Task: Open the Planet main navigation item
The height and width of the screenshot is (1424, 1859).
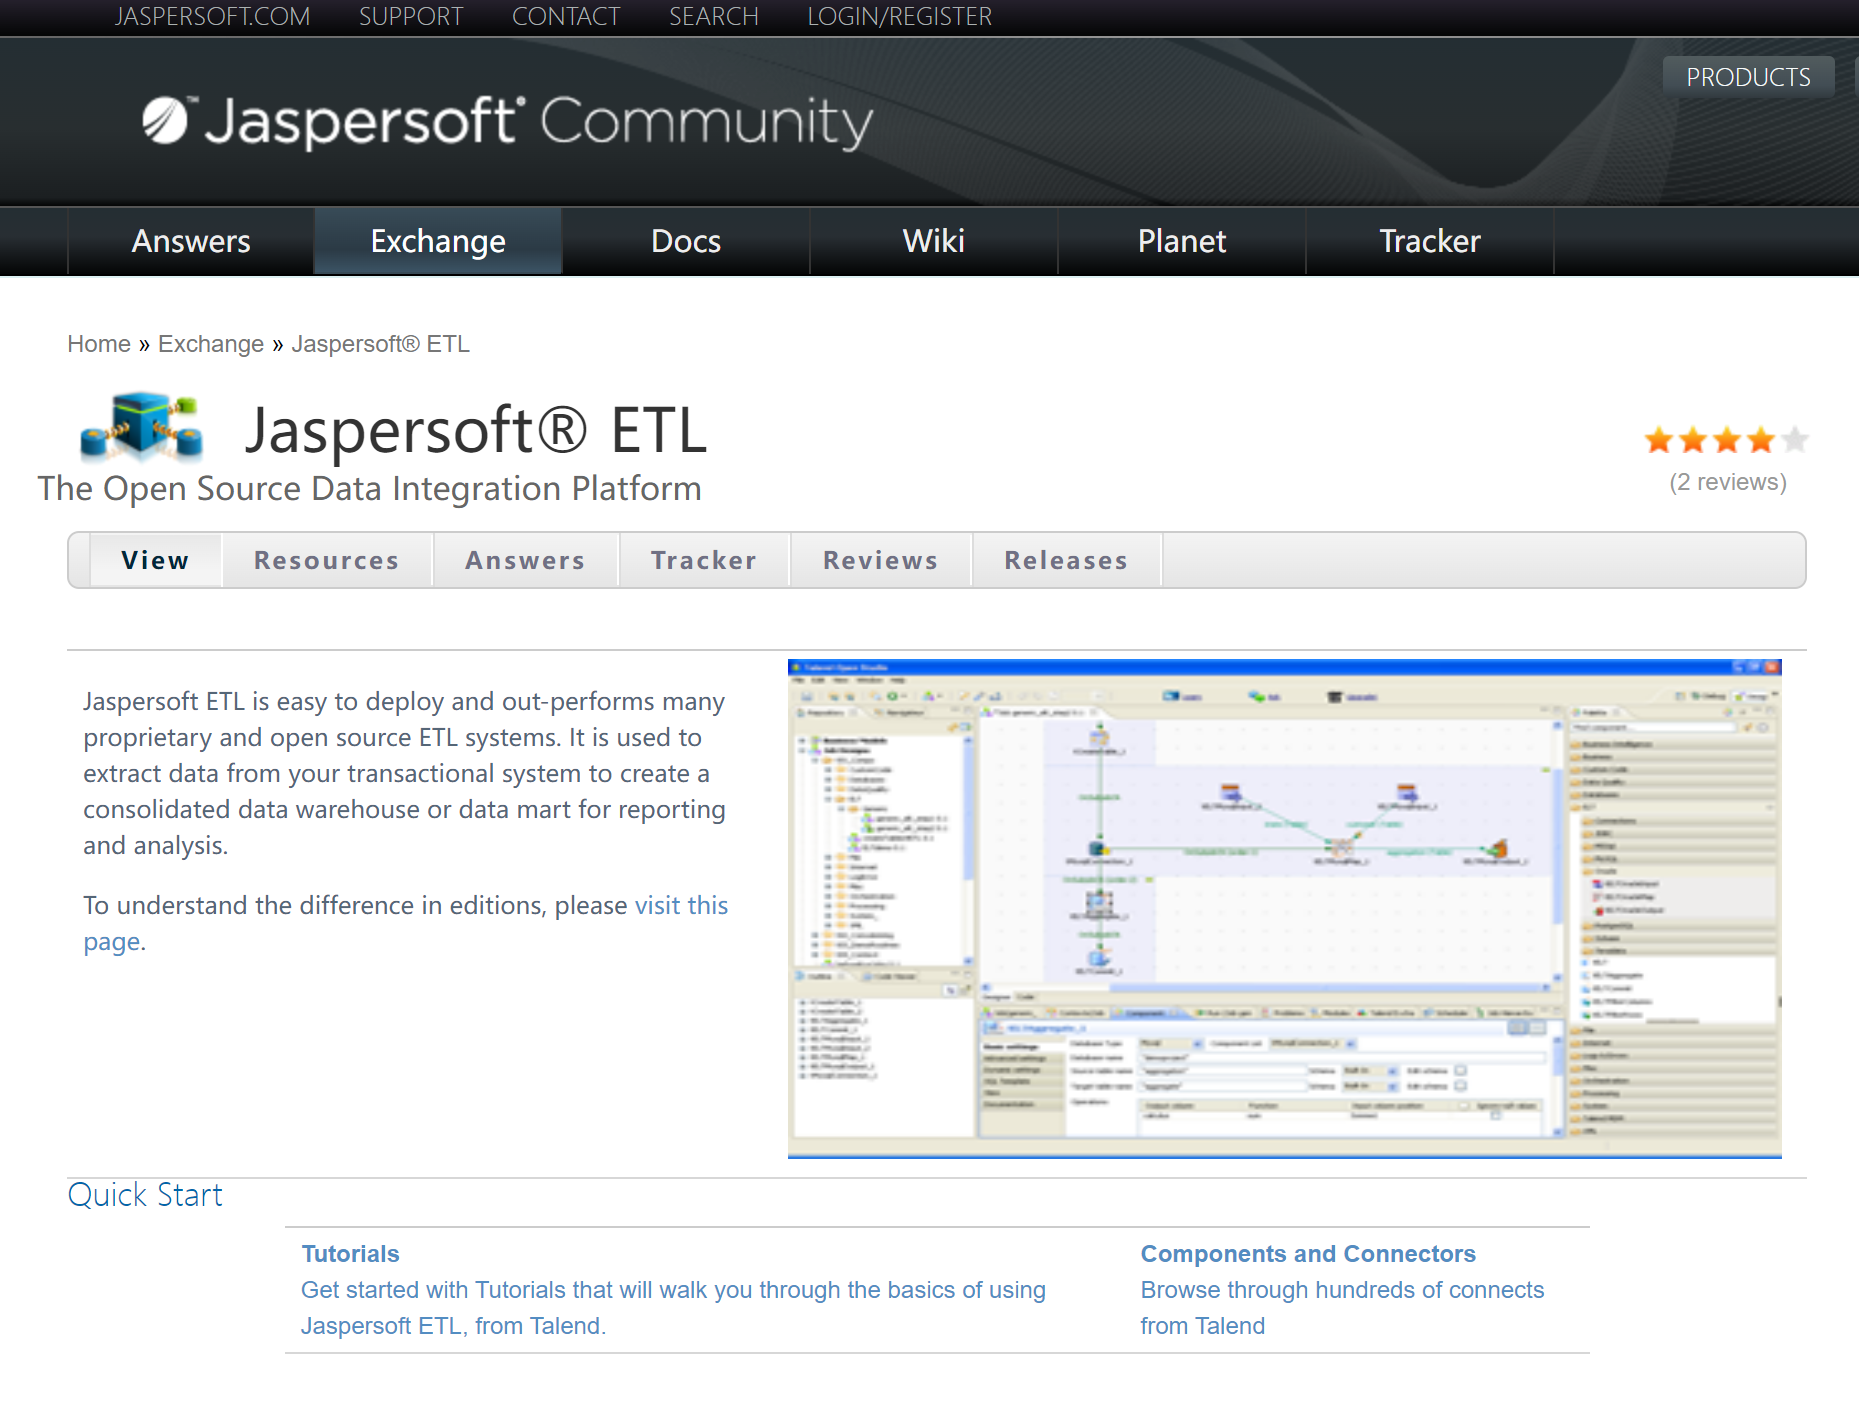Action: click(1182, 241)
